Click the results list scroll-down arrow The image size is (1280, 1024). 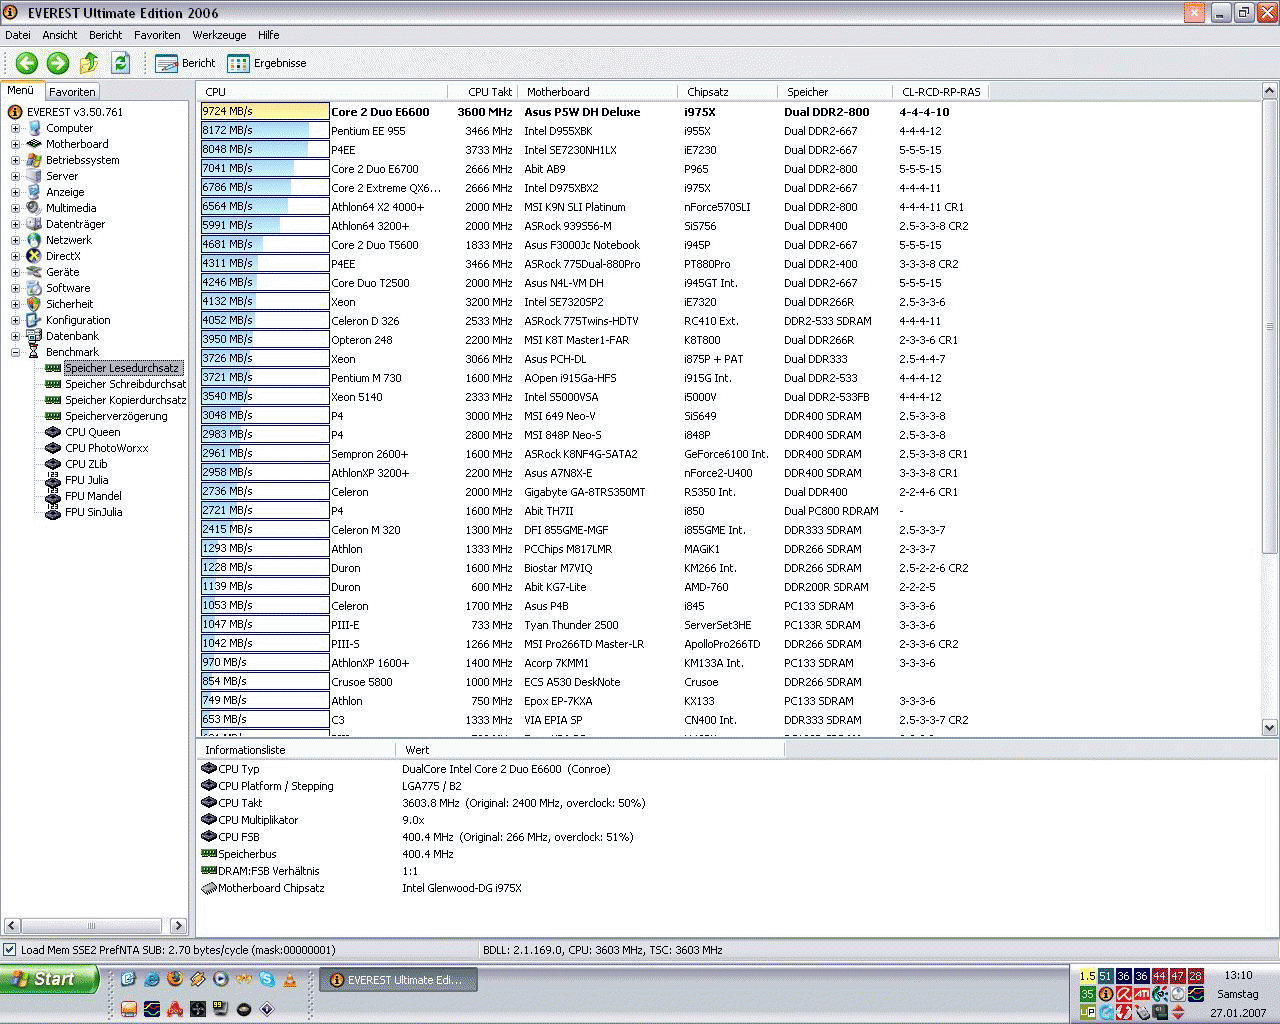[1270, 728]
